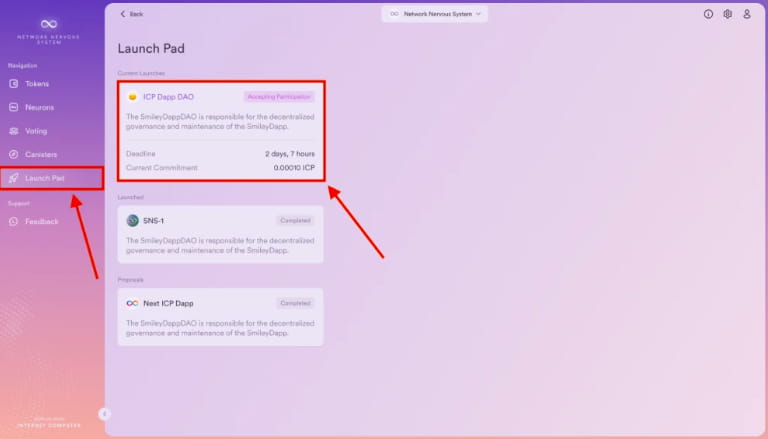Image resolution: width=768 pixels, height=439 pixels.
Task: Open the account profile icon
Action: (747, 14)
